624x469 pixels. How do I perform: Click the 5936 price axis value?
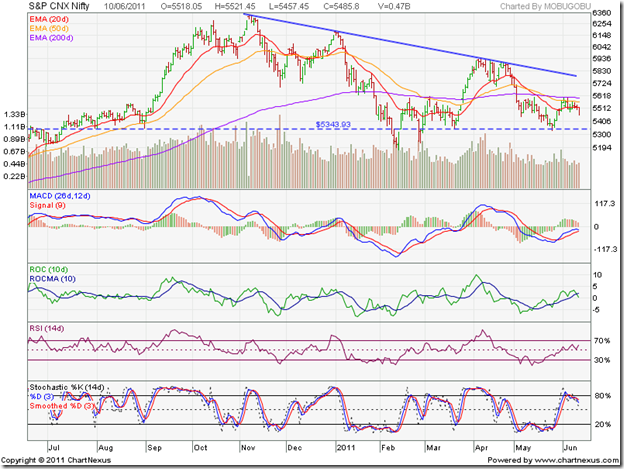(602, 58)
